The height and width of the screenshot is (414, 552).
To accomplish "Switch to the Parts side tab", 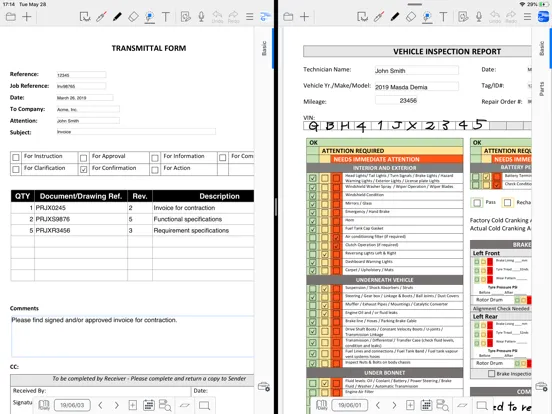I will 542,89.
